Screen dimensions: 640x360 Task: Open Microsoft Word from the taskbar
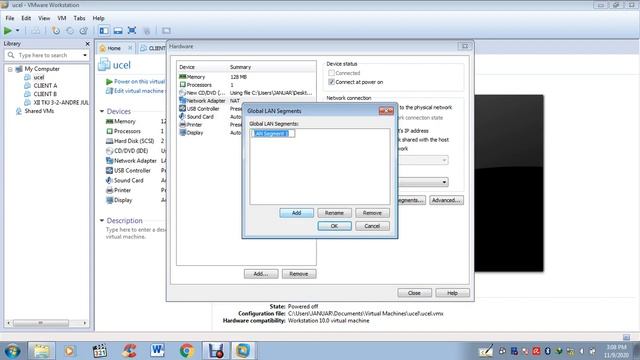pyautogui.click(x=158, y=351)
